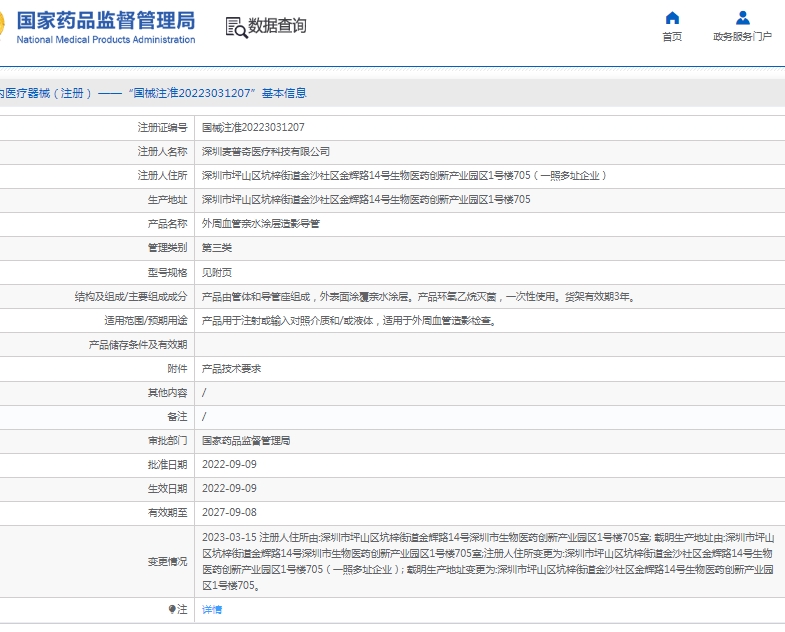
Task: Click the 变更情况 change history paragraph
Action: pos(488,561)
